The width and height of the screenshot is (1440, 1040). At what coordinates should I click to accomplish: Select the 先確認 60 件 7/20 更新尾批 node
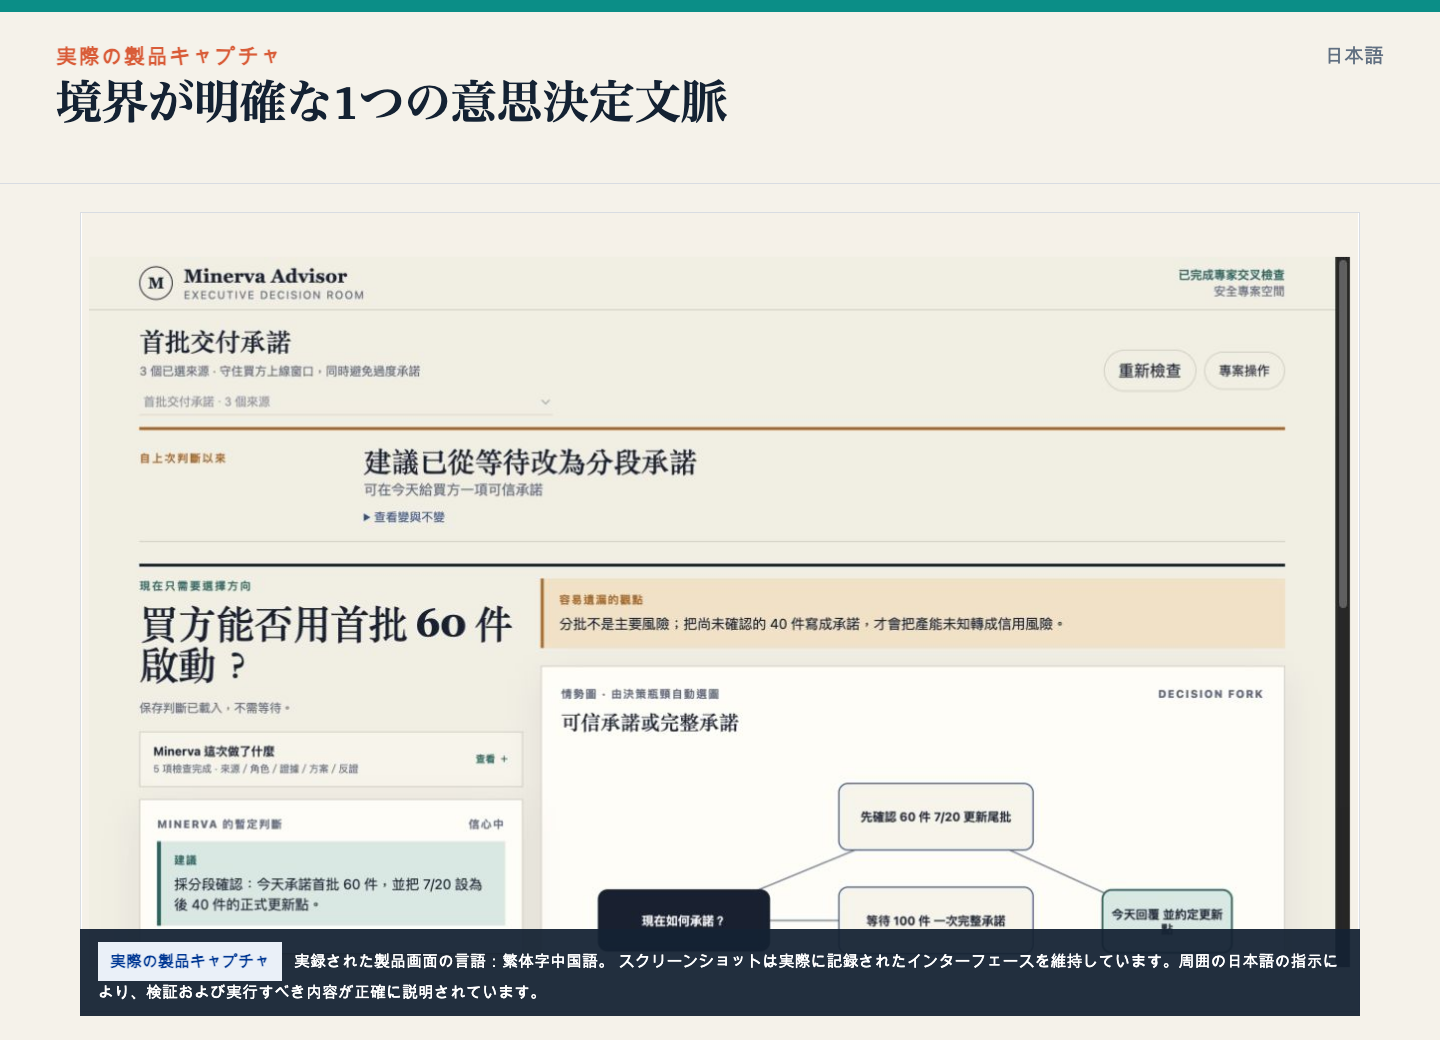(935, 817)
